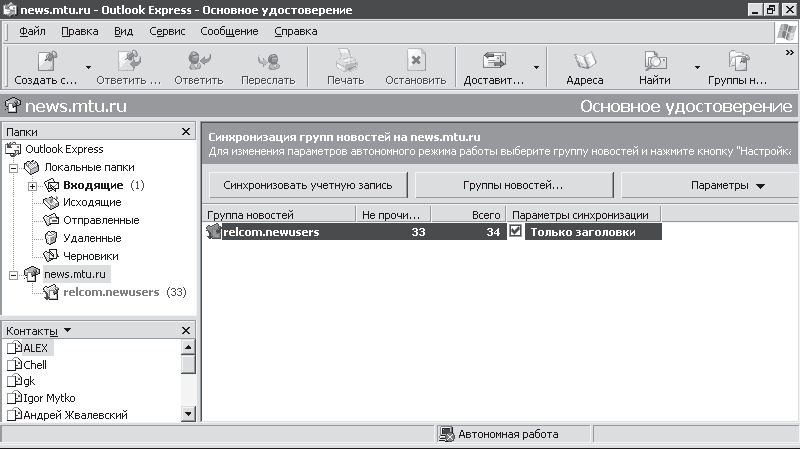
Task: Click the Найти toolbar icon
Action: coord(655,61)
